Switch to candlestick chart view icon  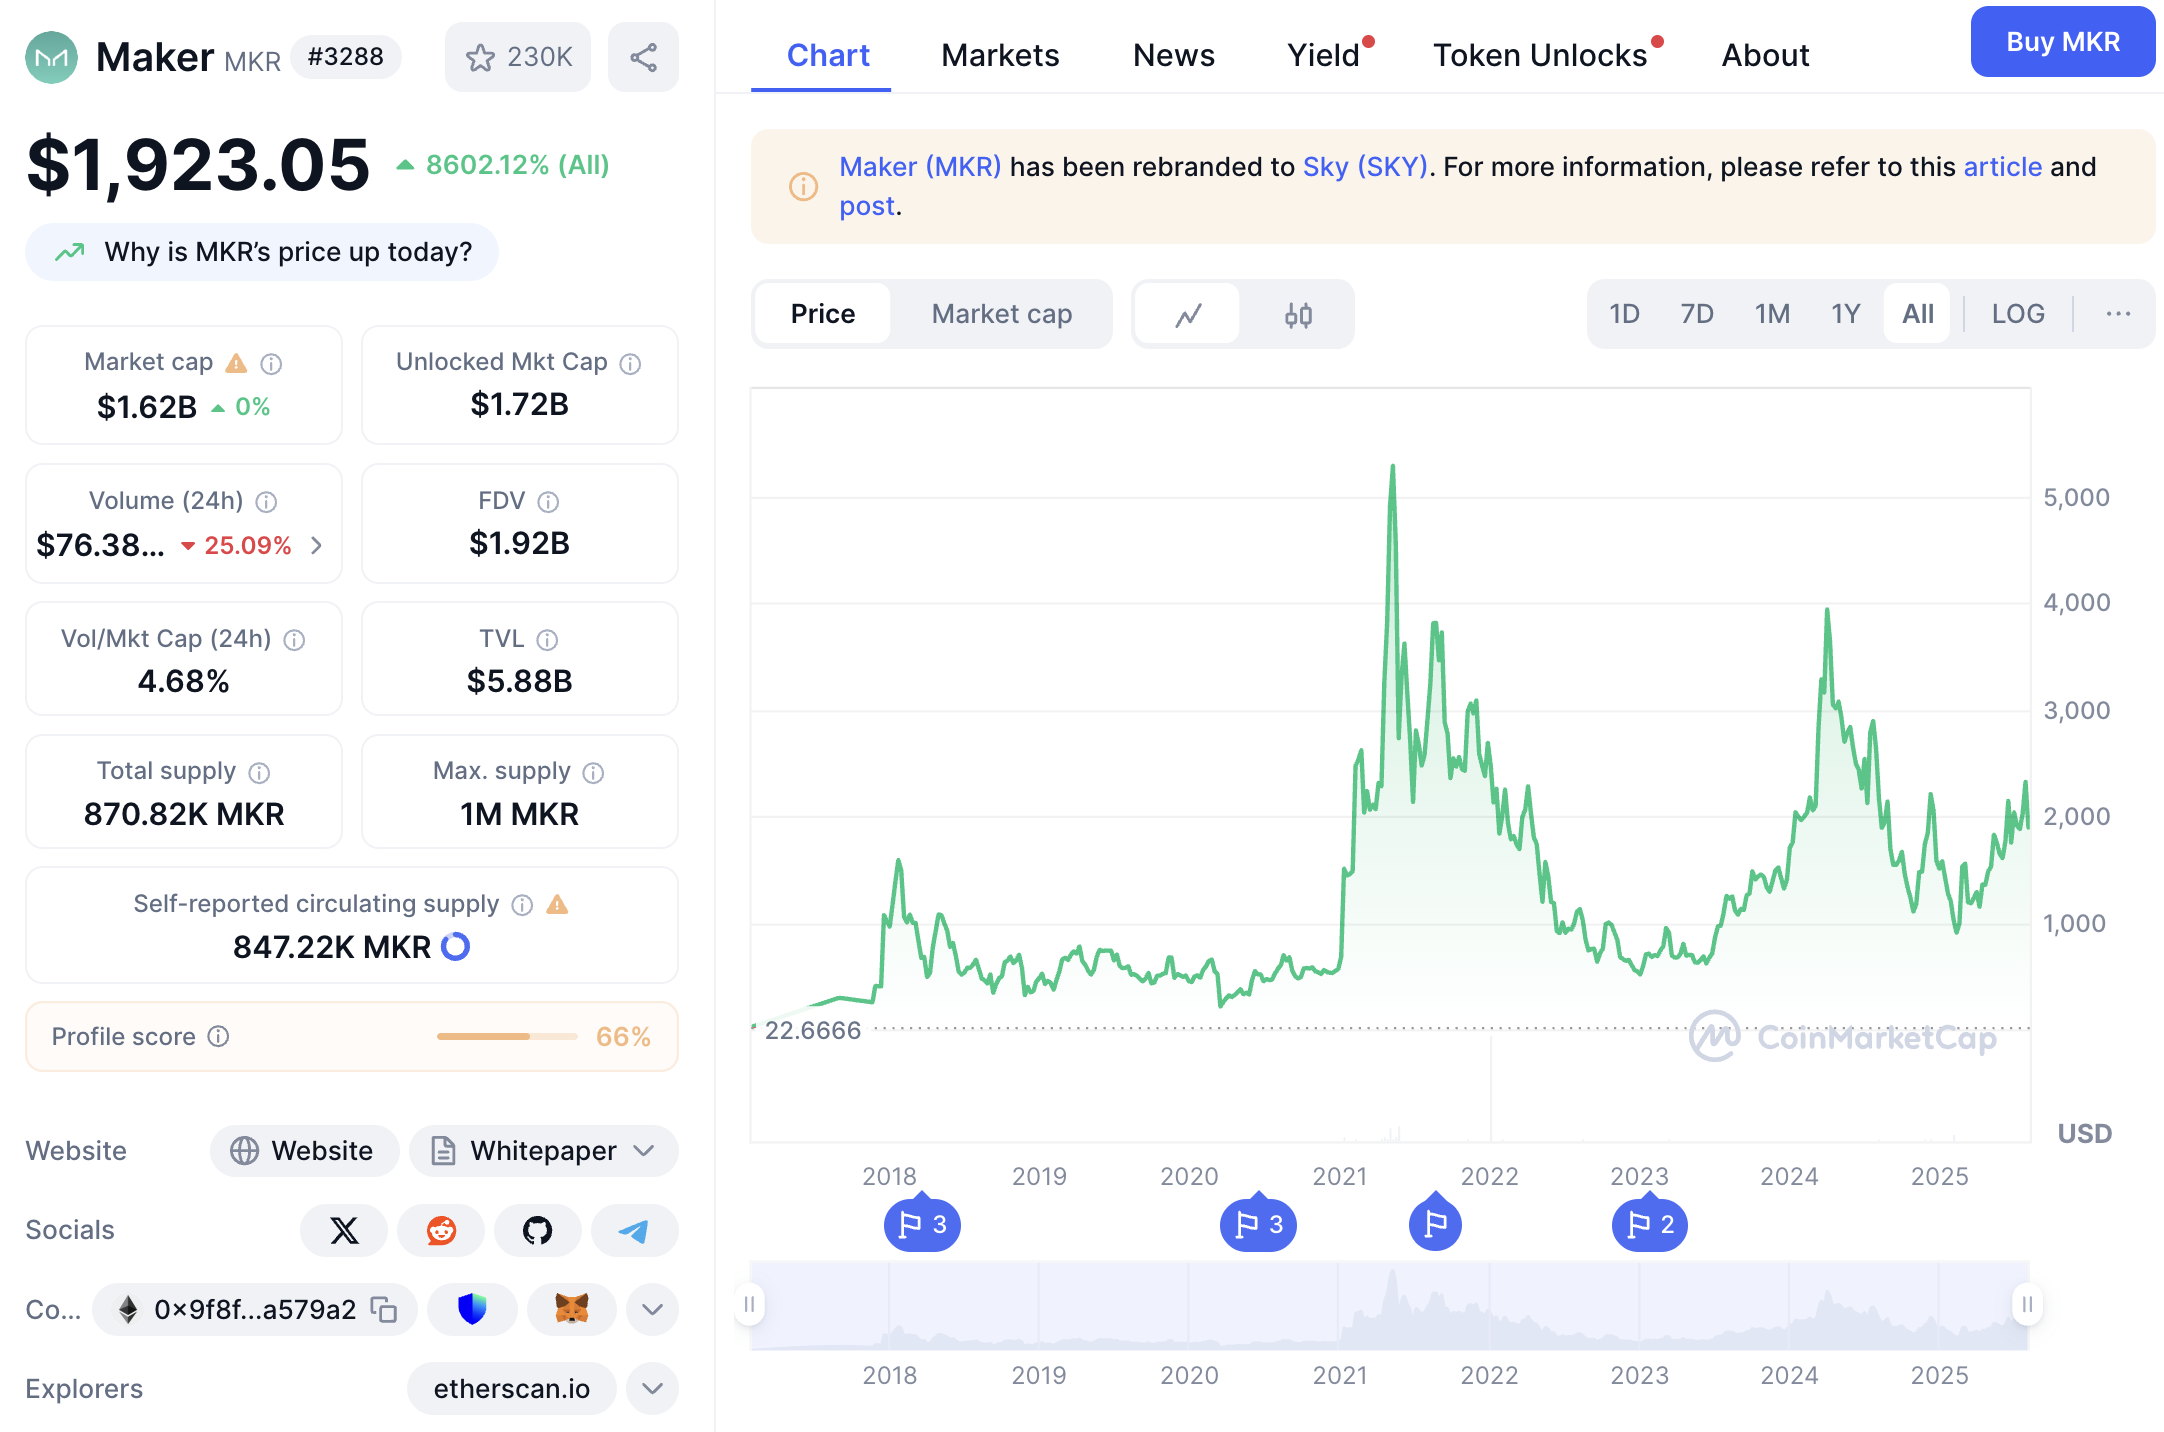point(1298,315)
